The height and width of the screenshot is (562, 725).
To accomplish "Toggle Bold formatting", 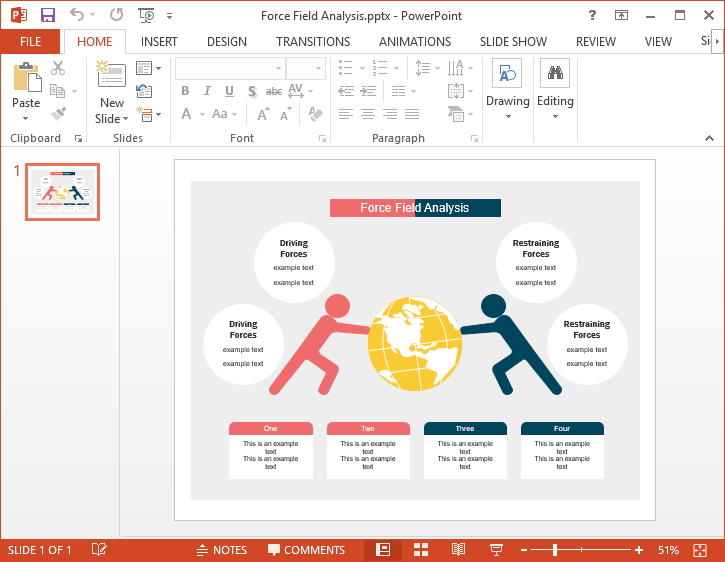I will 185,91.
